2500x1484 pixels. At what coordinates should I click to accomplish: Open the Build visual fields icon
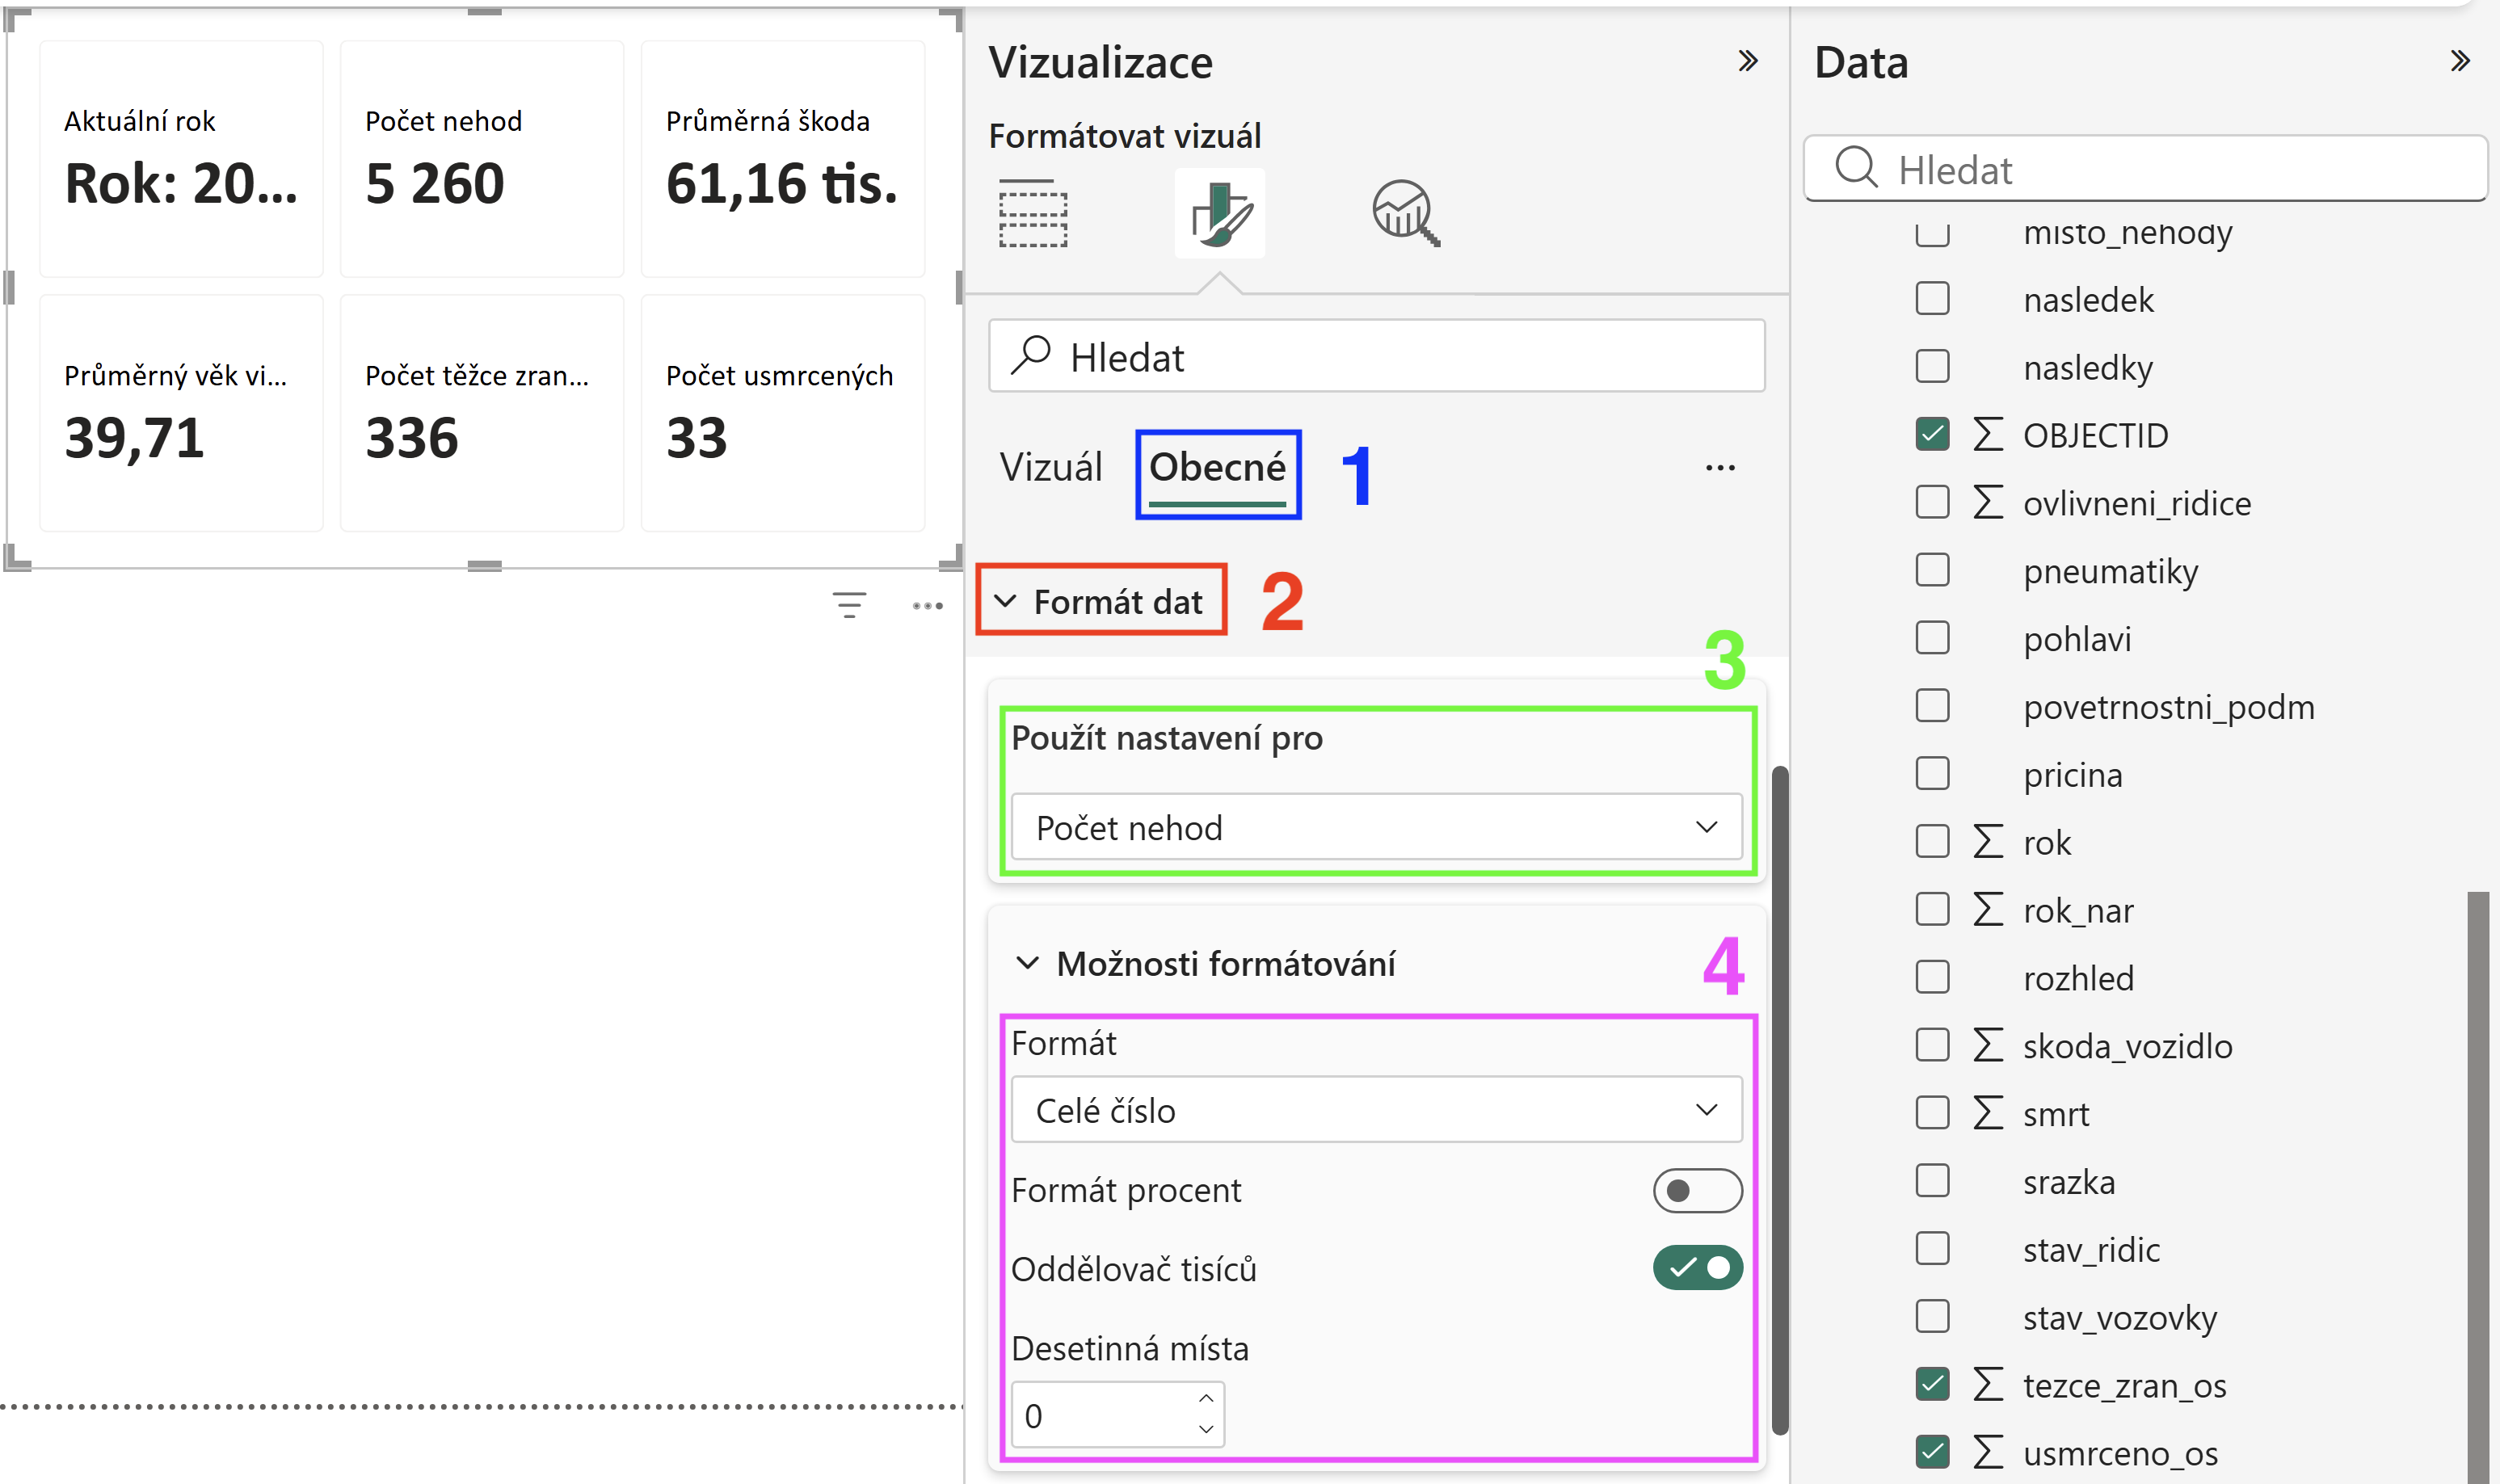[1033, 213]
